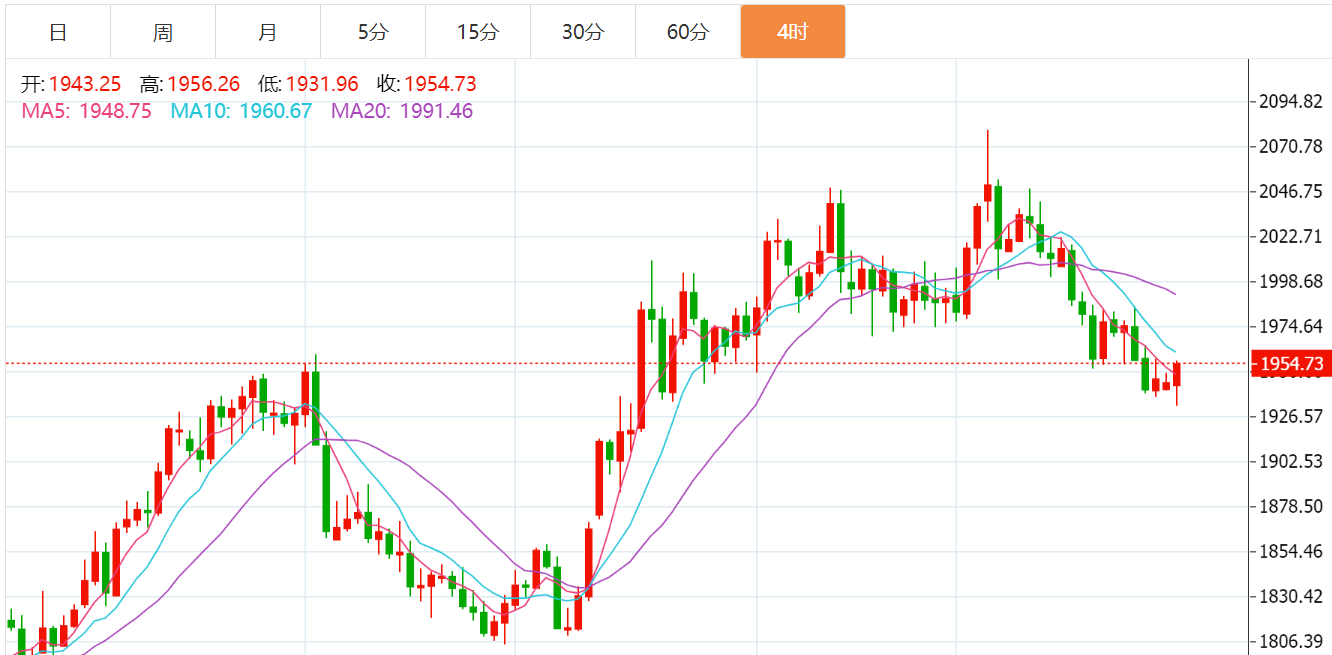This screenshot has width=1332, height=655.
Task: Click the 1878.50 price axis label
Action: 1291,506
